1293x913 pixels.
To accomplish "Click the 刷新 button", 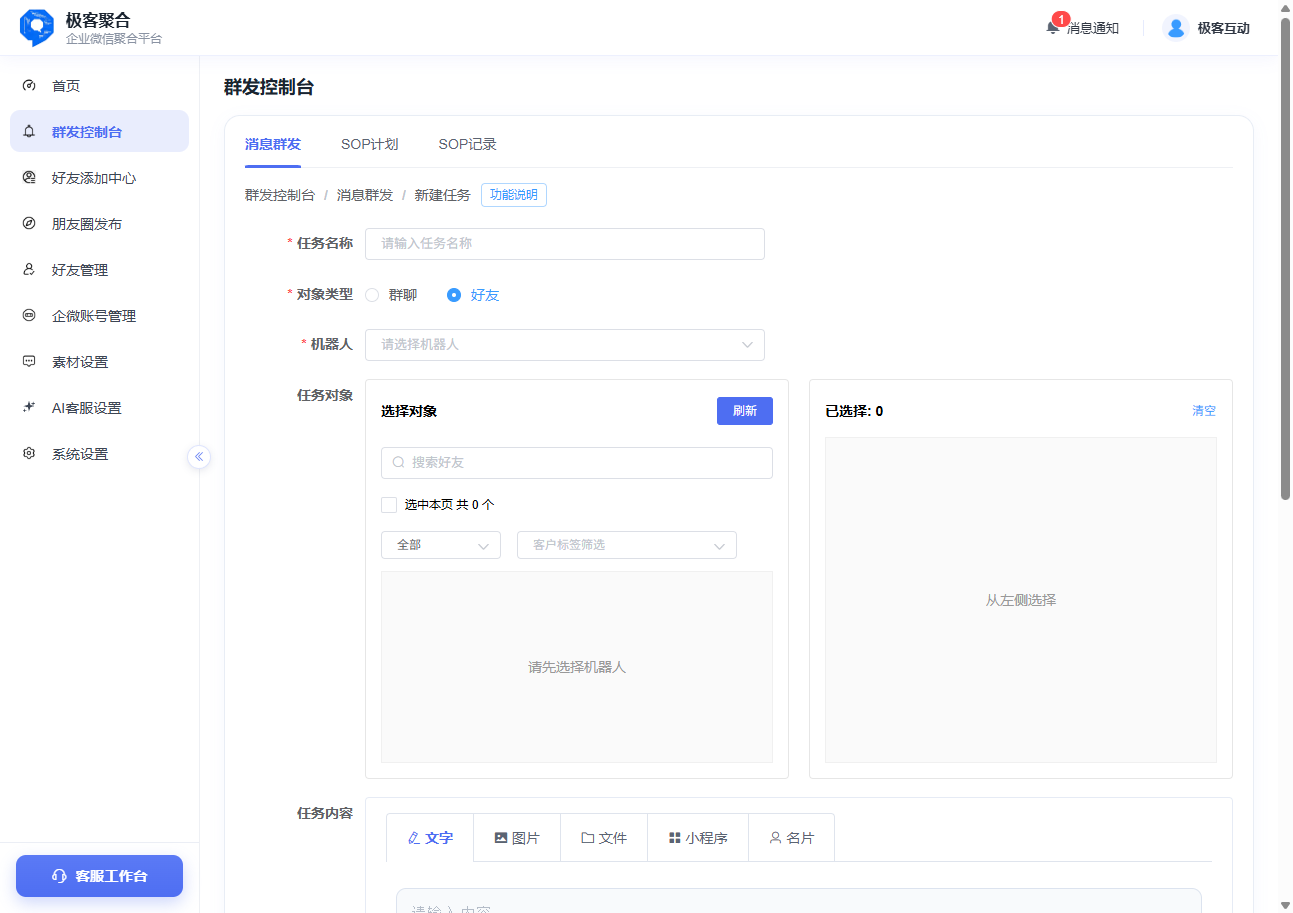I will [745, 411].
